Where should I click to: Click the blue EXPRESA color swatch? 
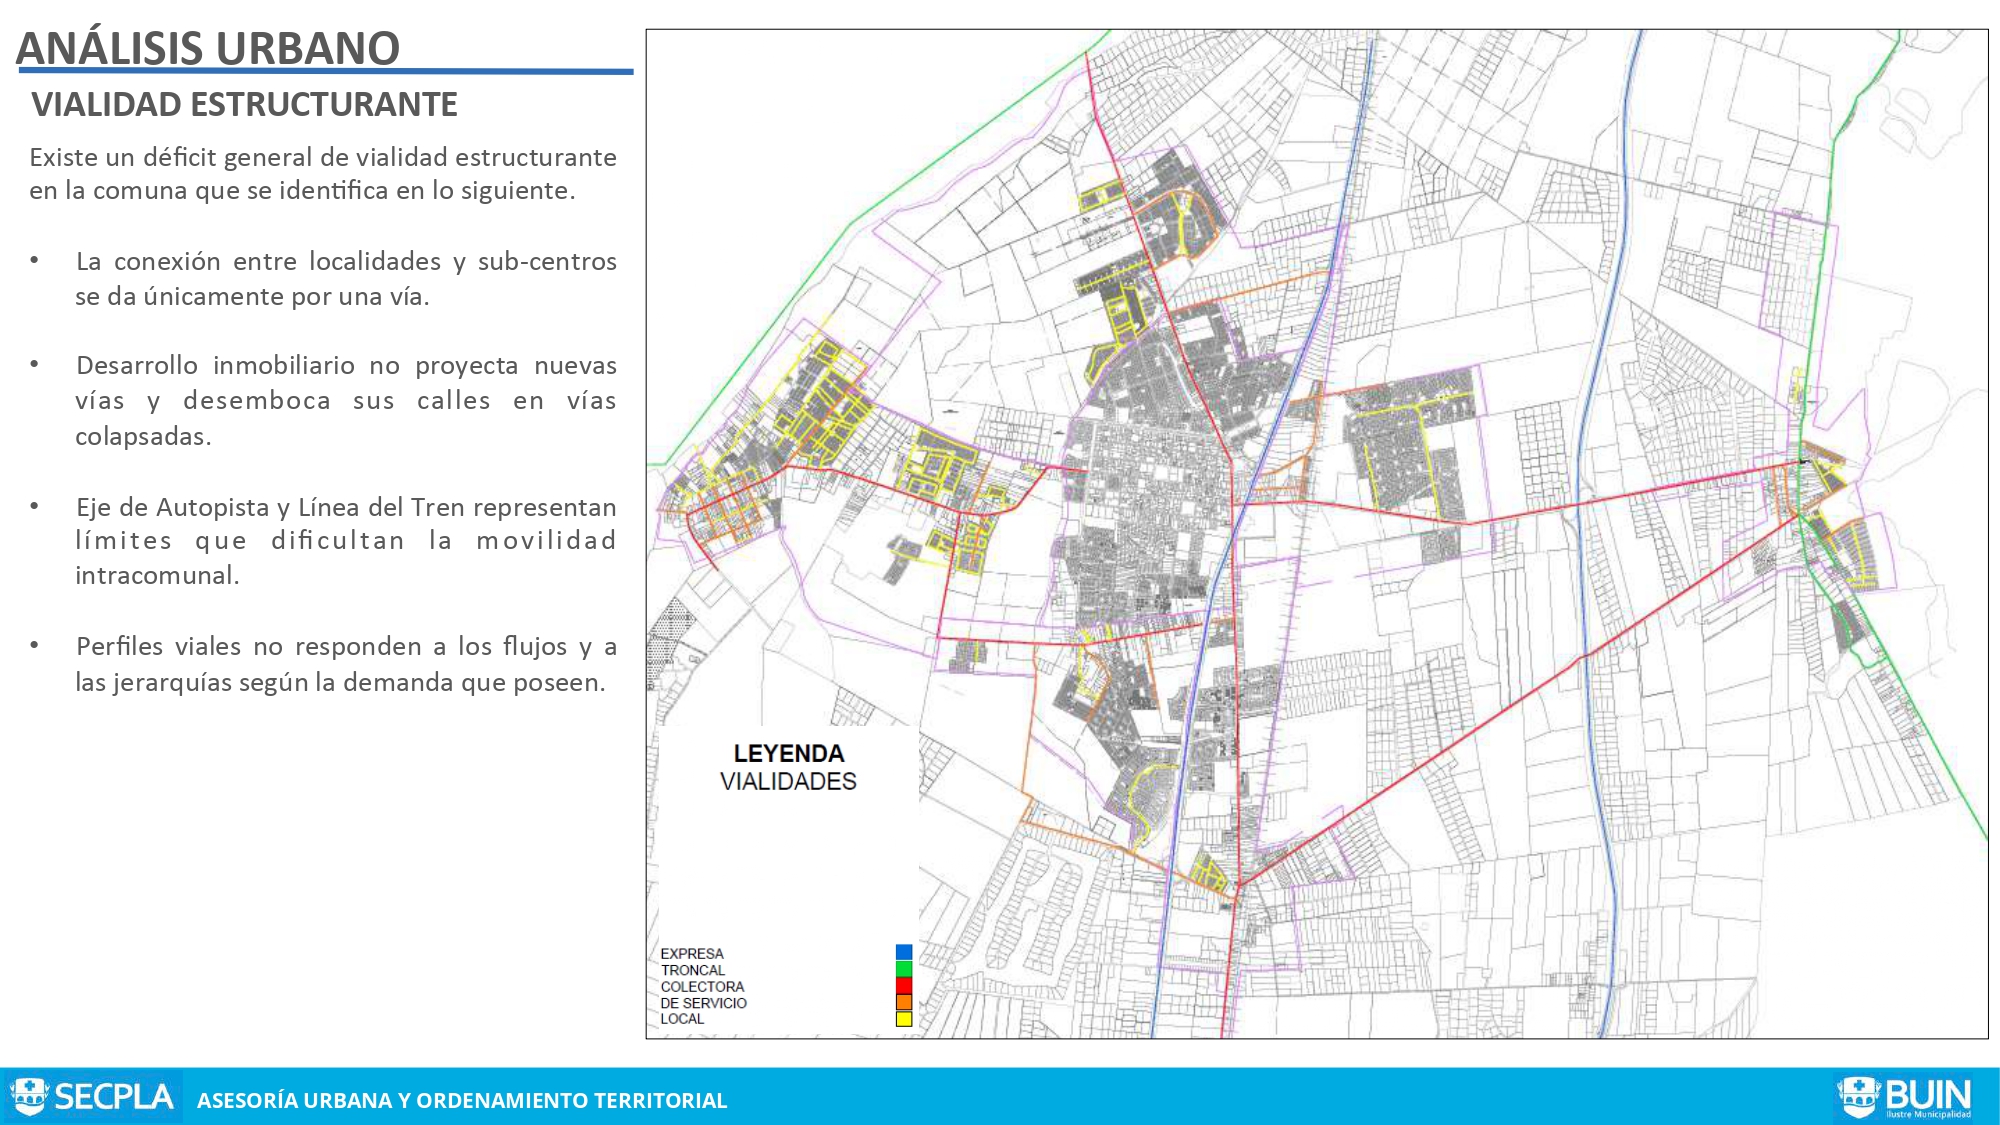pyautogui.click(x=904, y=952)
